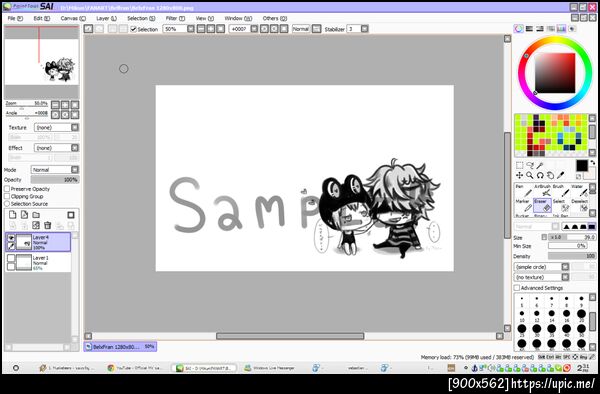Open the Window menu
Screen dimensions: 600x394
click(x=238, y=18)
